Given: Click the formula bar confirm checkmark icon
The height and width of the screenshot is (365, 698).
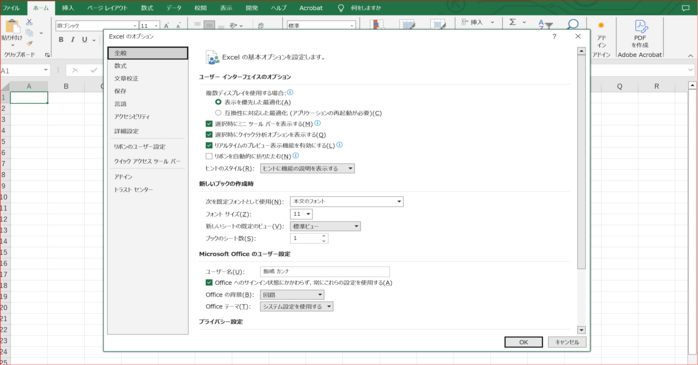Looking at the screenshot, I should coord(93,70).
